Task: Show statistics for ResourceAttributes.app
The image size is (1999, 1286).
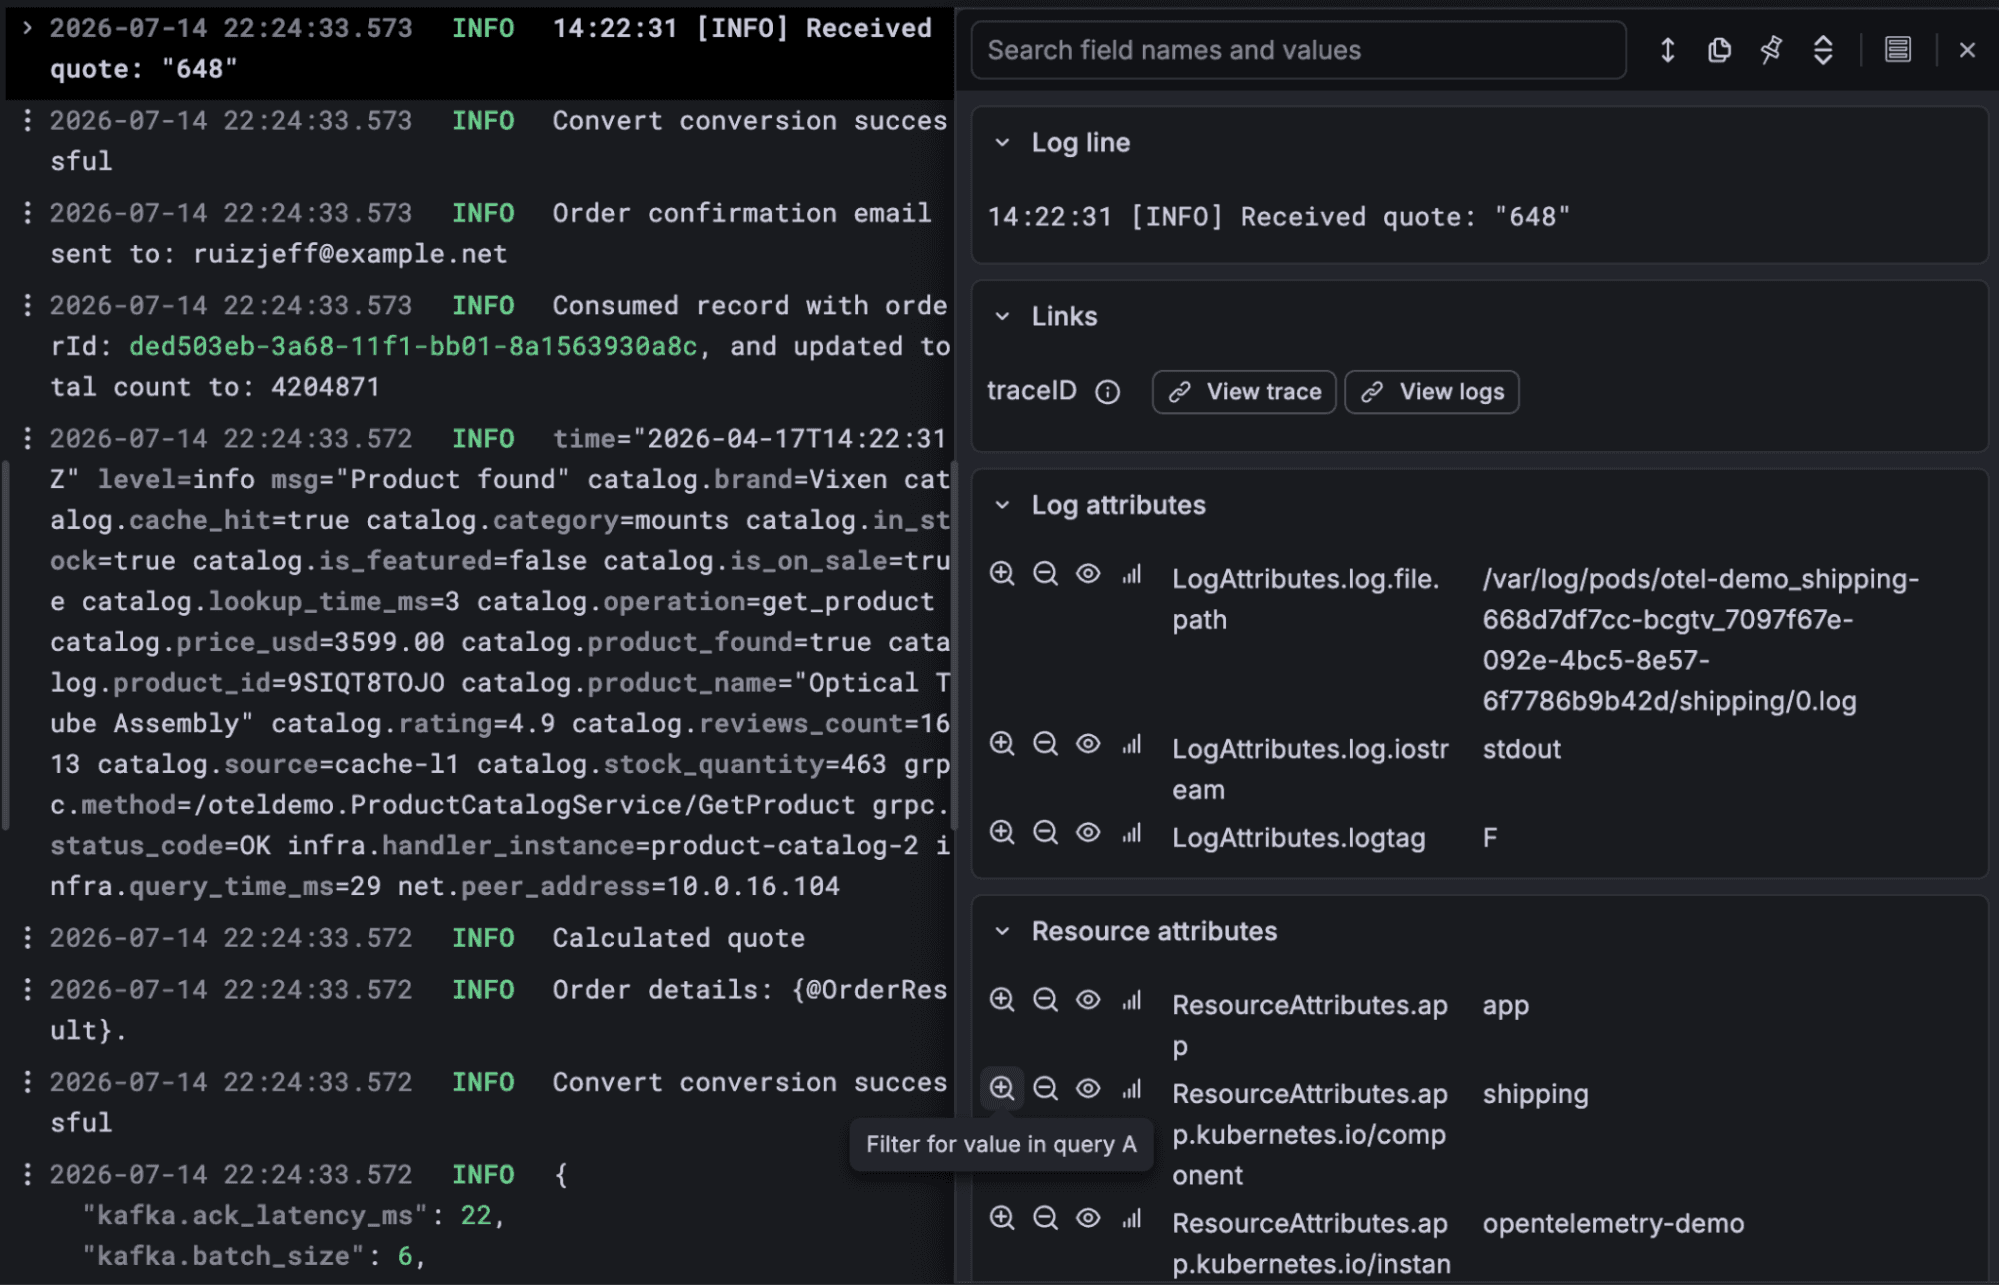Action: [1131, 1000]
